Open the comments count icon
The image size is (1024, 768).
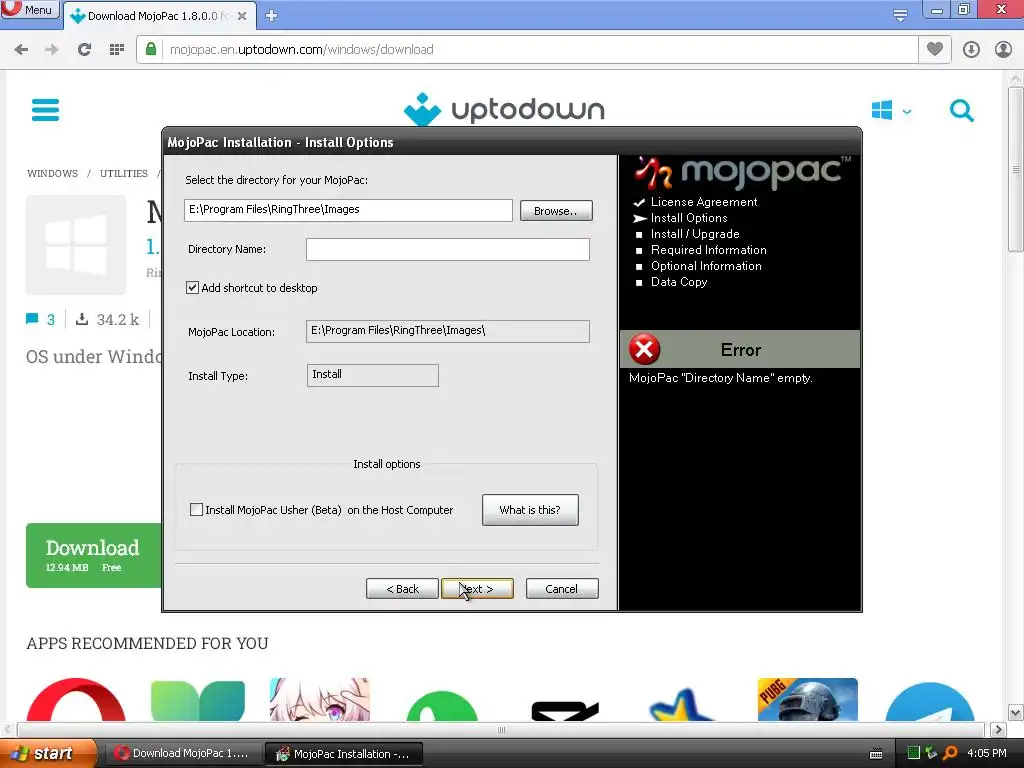(x=32, y=319)
